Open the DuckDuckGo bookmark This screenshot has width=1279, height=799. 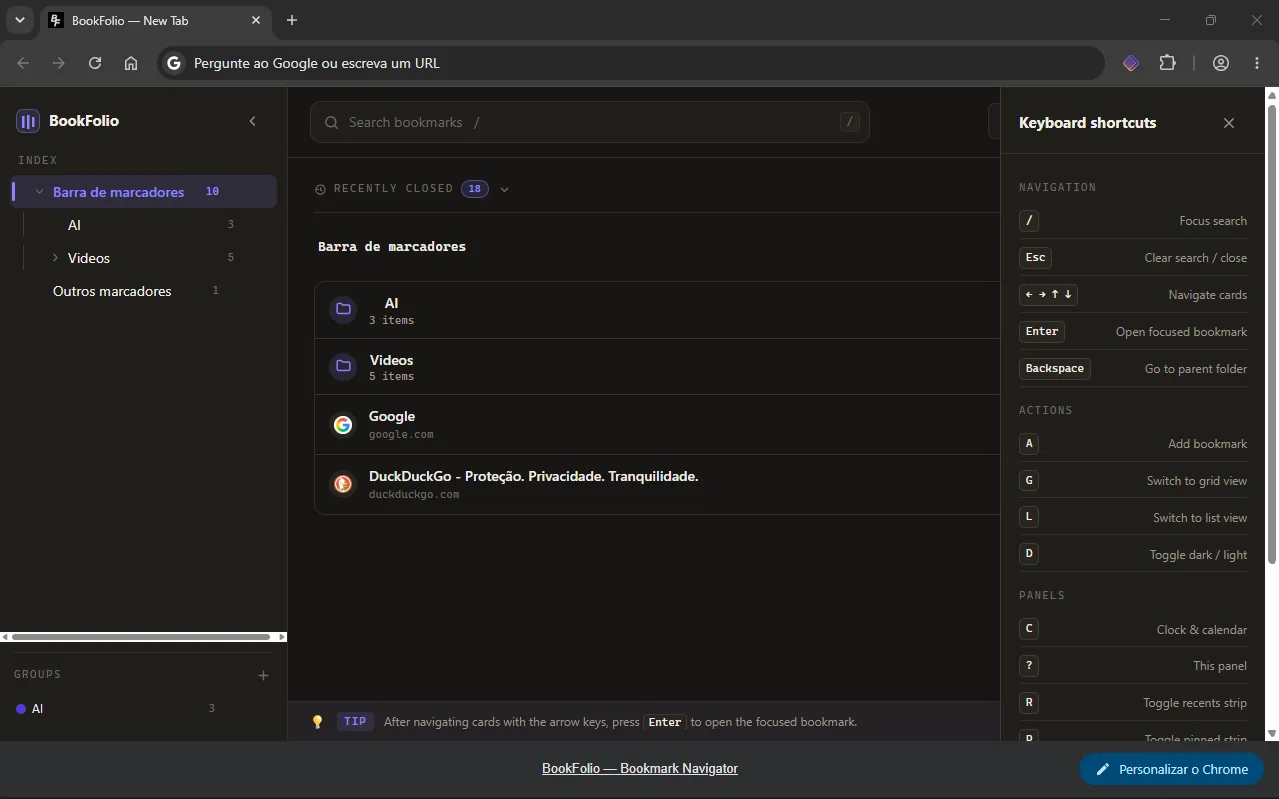pos(657,484)
